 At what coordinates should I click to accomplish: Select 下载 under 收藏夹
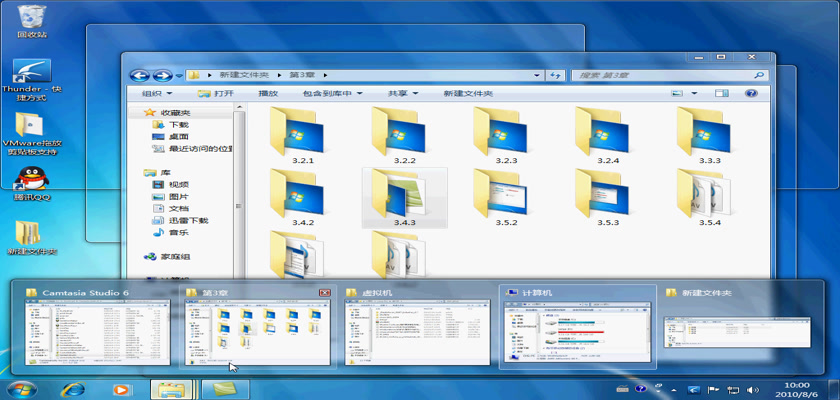coord(178,125)
